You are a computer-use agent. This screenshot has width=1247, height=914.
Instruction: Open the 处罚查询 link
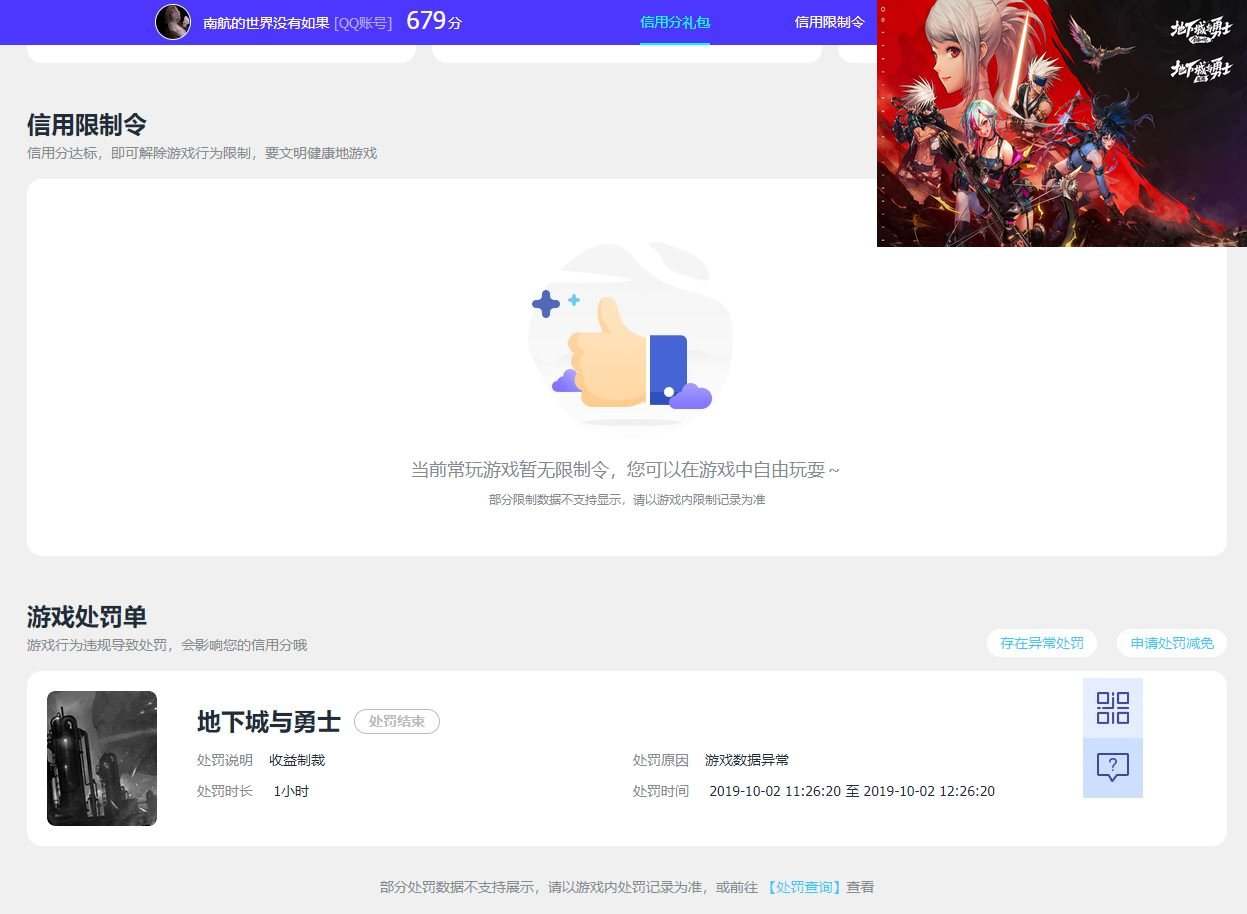[805, 887]
